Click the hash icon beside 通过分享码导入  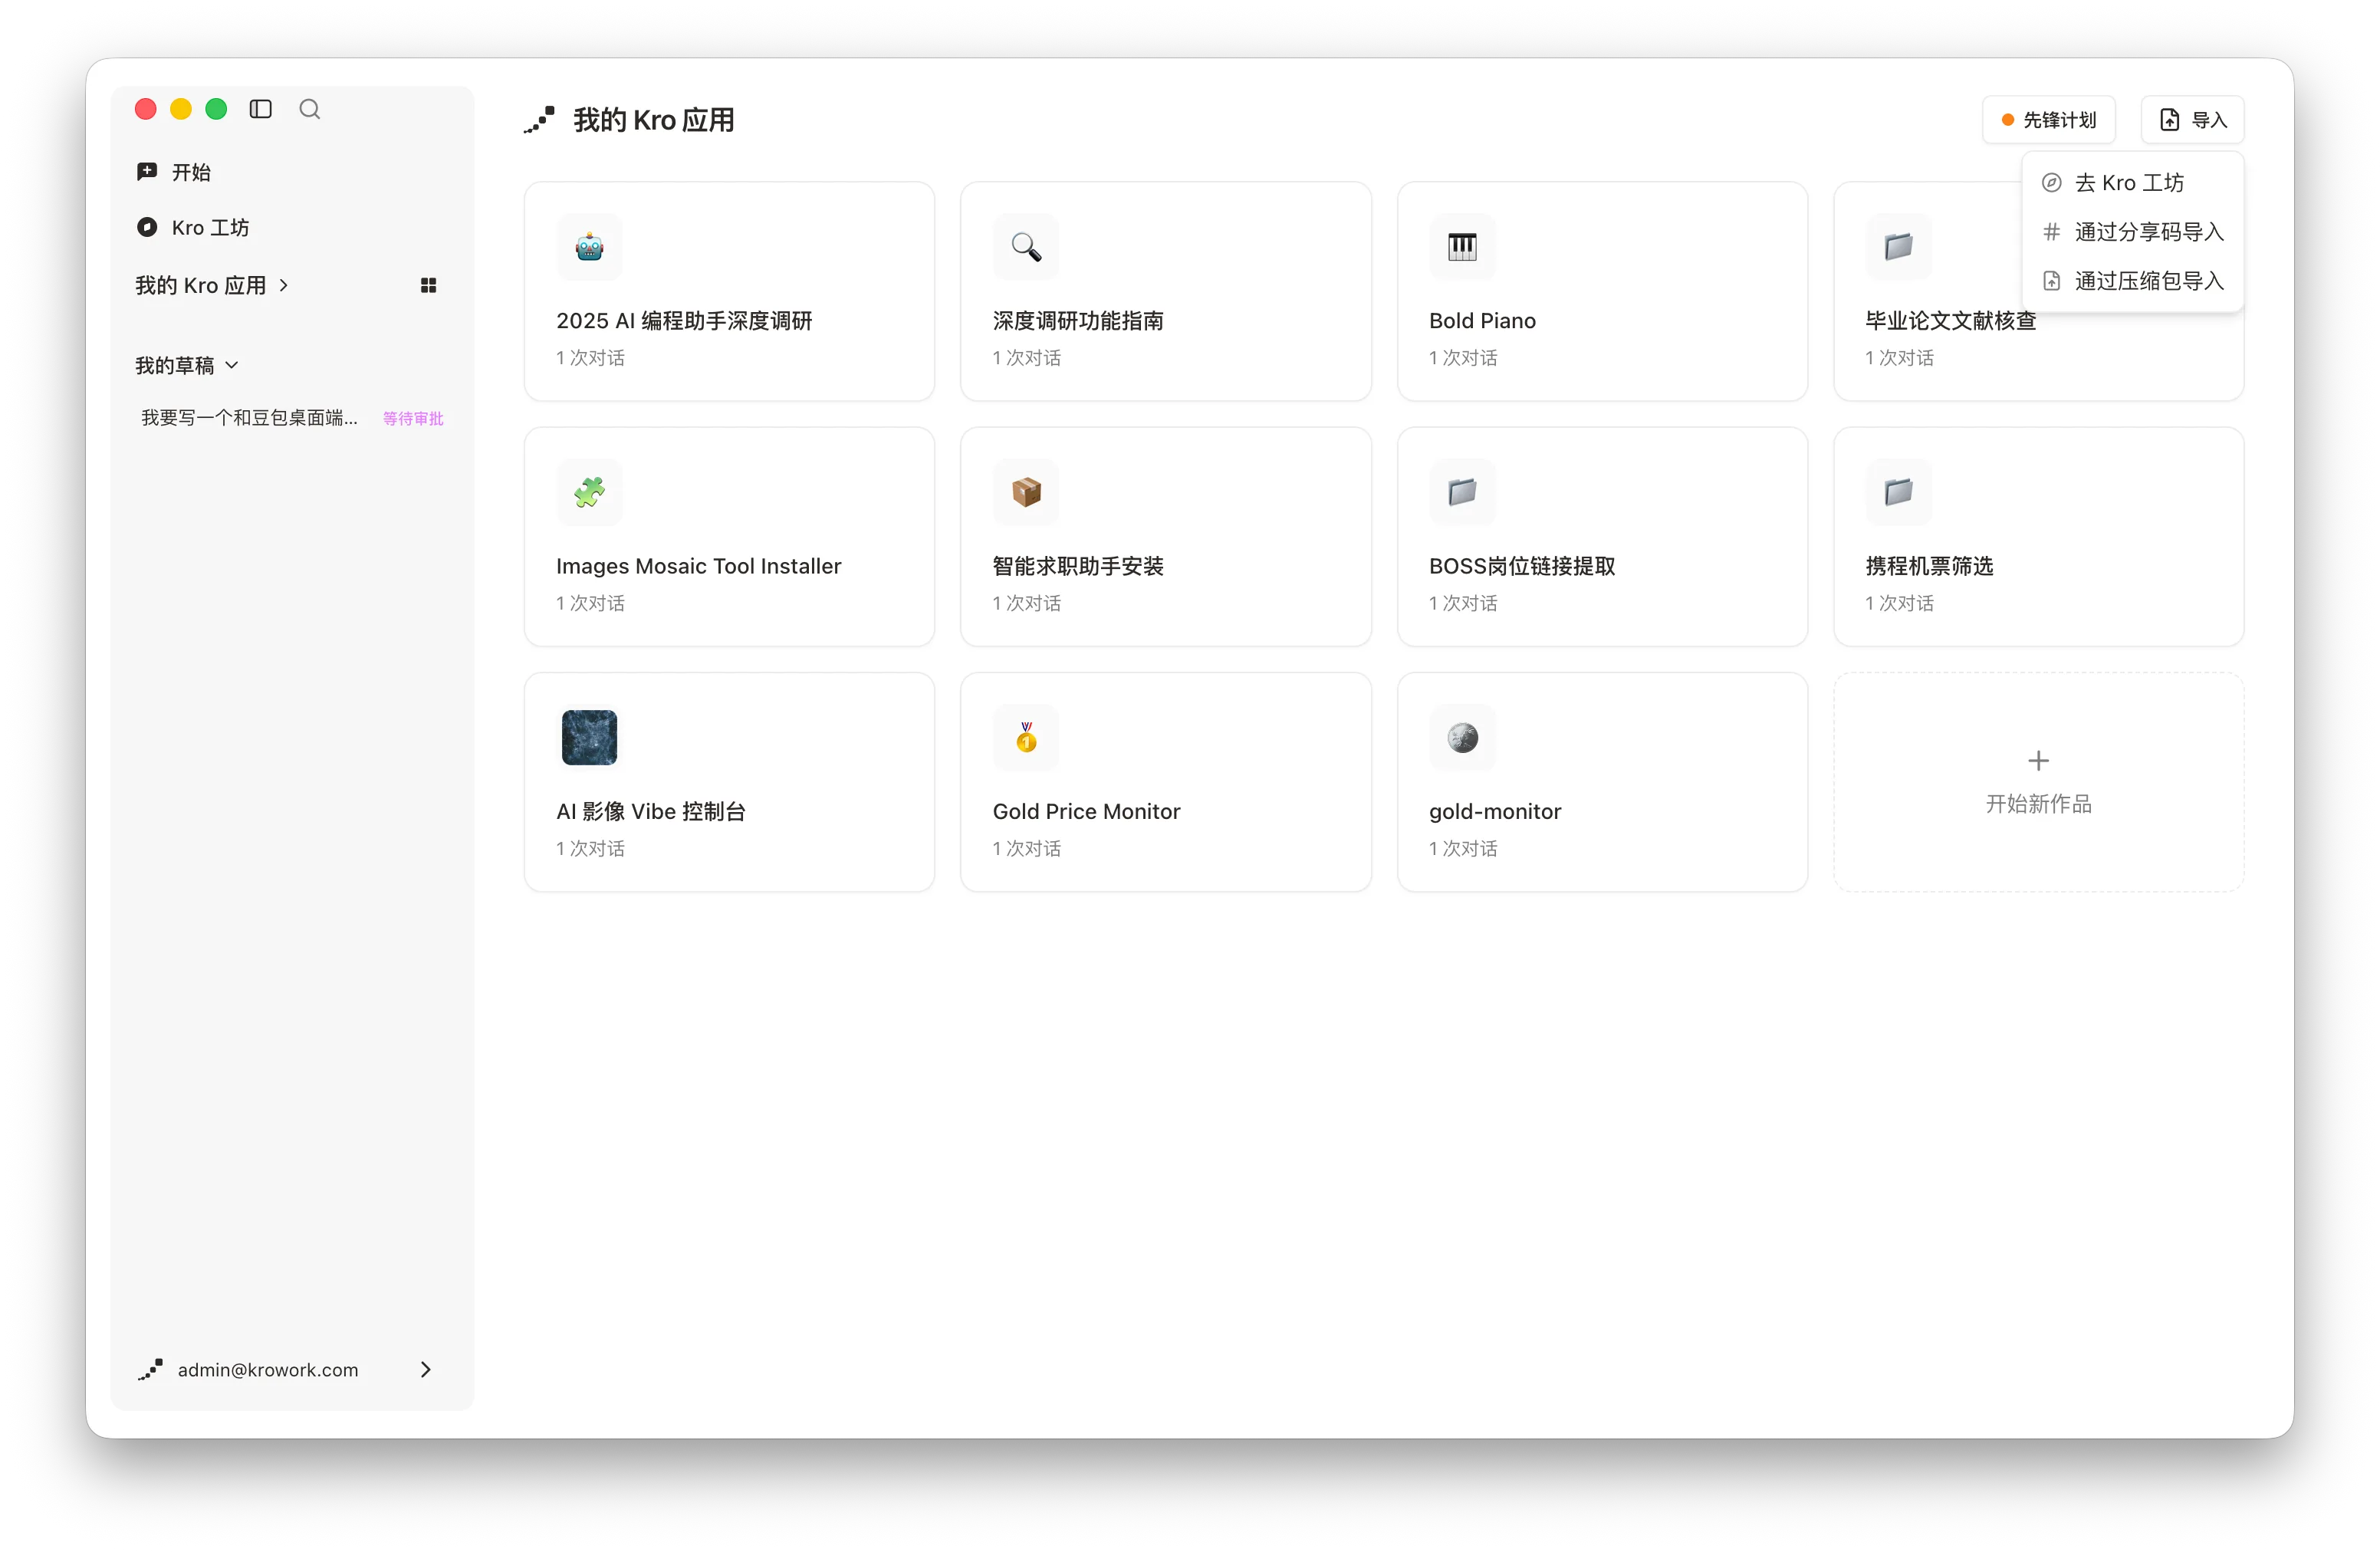(x=2051, y=232)
